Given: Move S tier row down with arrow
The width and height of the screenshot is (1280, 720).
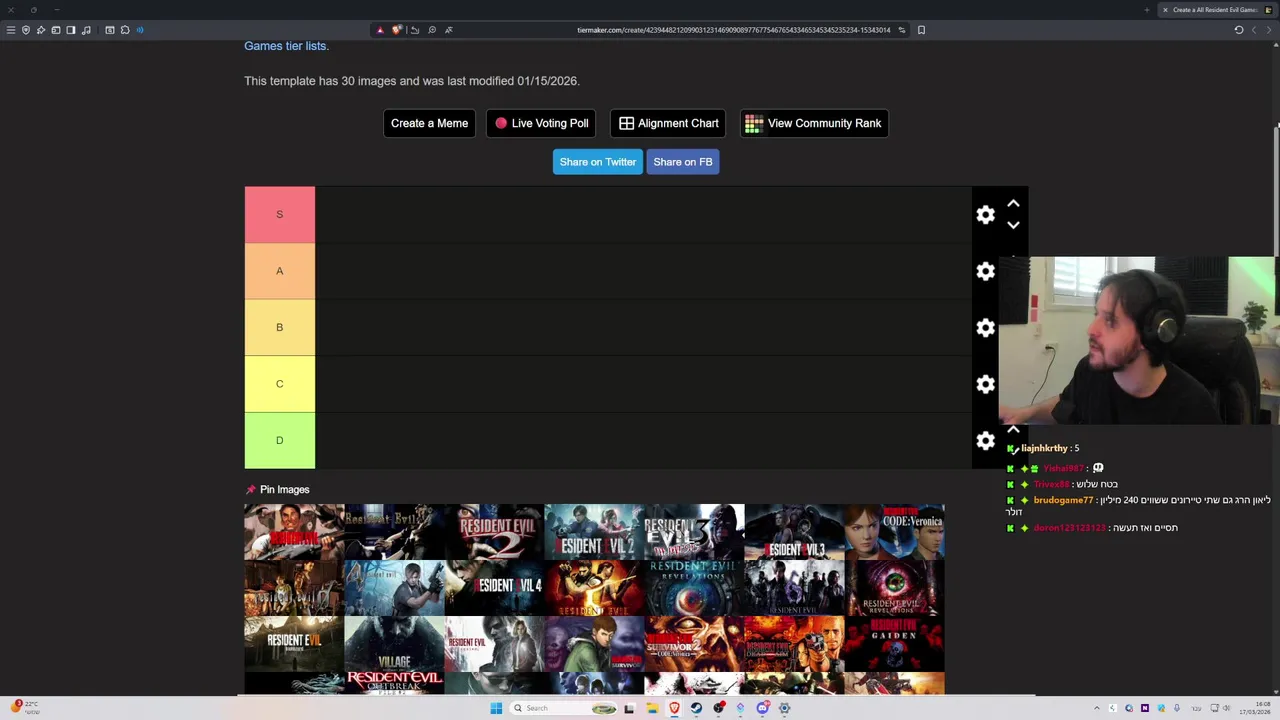Looking at the screenshot, I should tap(1013, 225).
